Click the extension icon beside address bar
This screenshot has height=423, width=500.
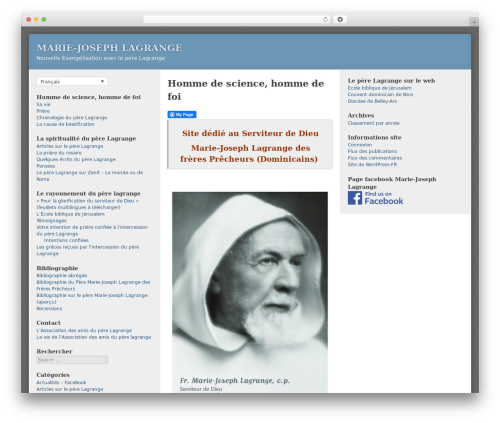pos(340,19)
